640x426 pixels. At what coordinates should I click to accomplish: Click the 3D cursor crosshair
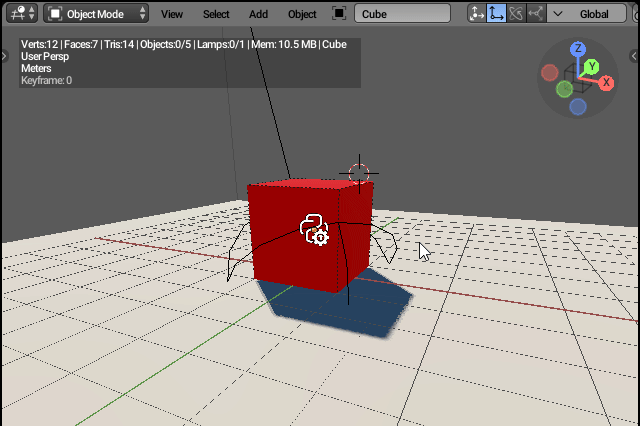(358, 173)
